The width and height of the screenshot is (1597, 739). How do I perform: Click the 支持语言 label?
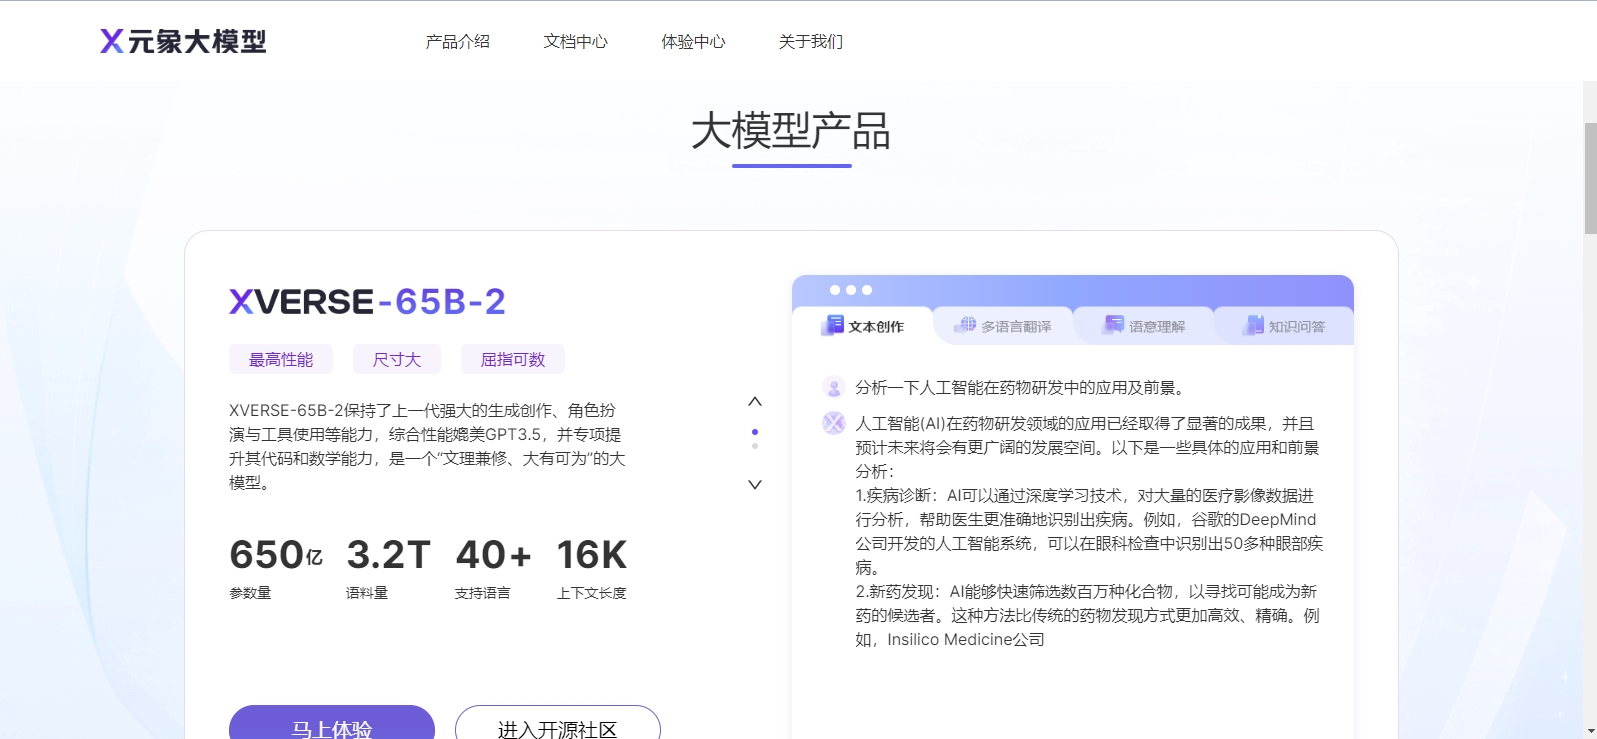click(483, 593)
